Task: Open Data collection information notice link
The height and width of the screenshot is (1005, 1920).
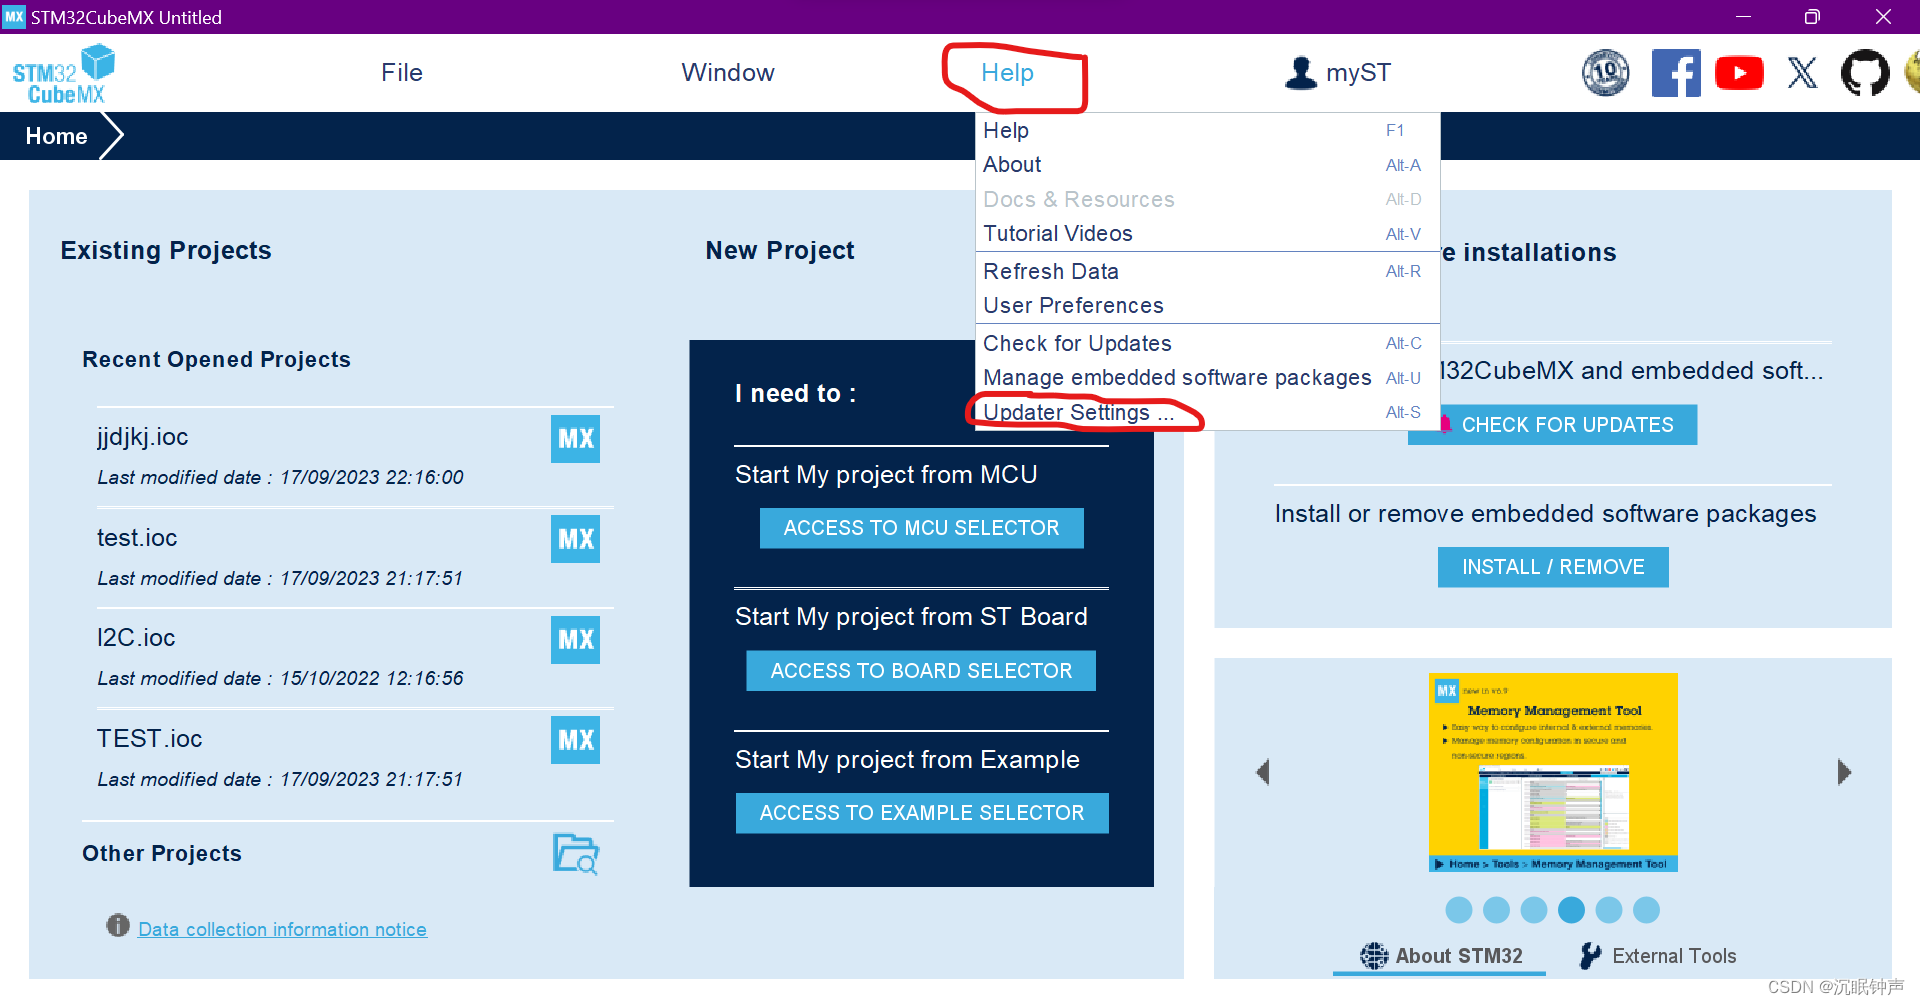Action: click(x=282, y=929)
